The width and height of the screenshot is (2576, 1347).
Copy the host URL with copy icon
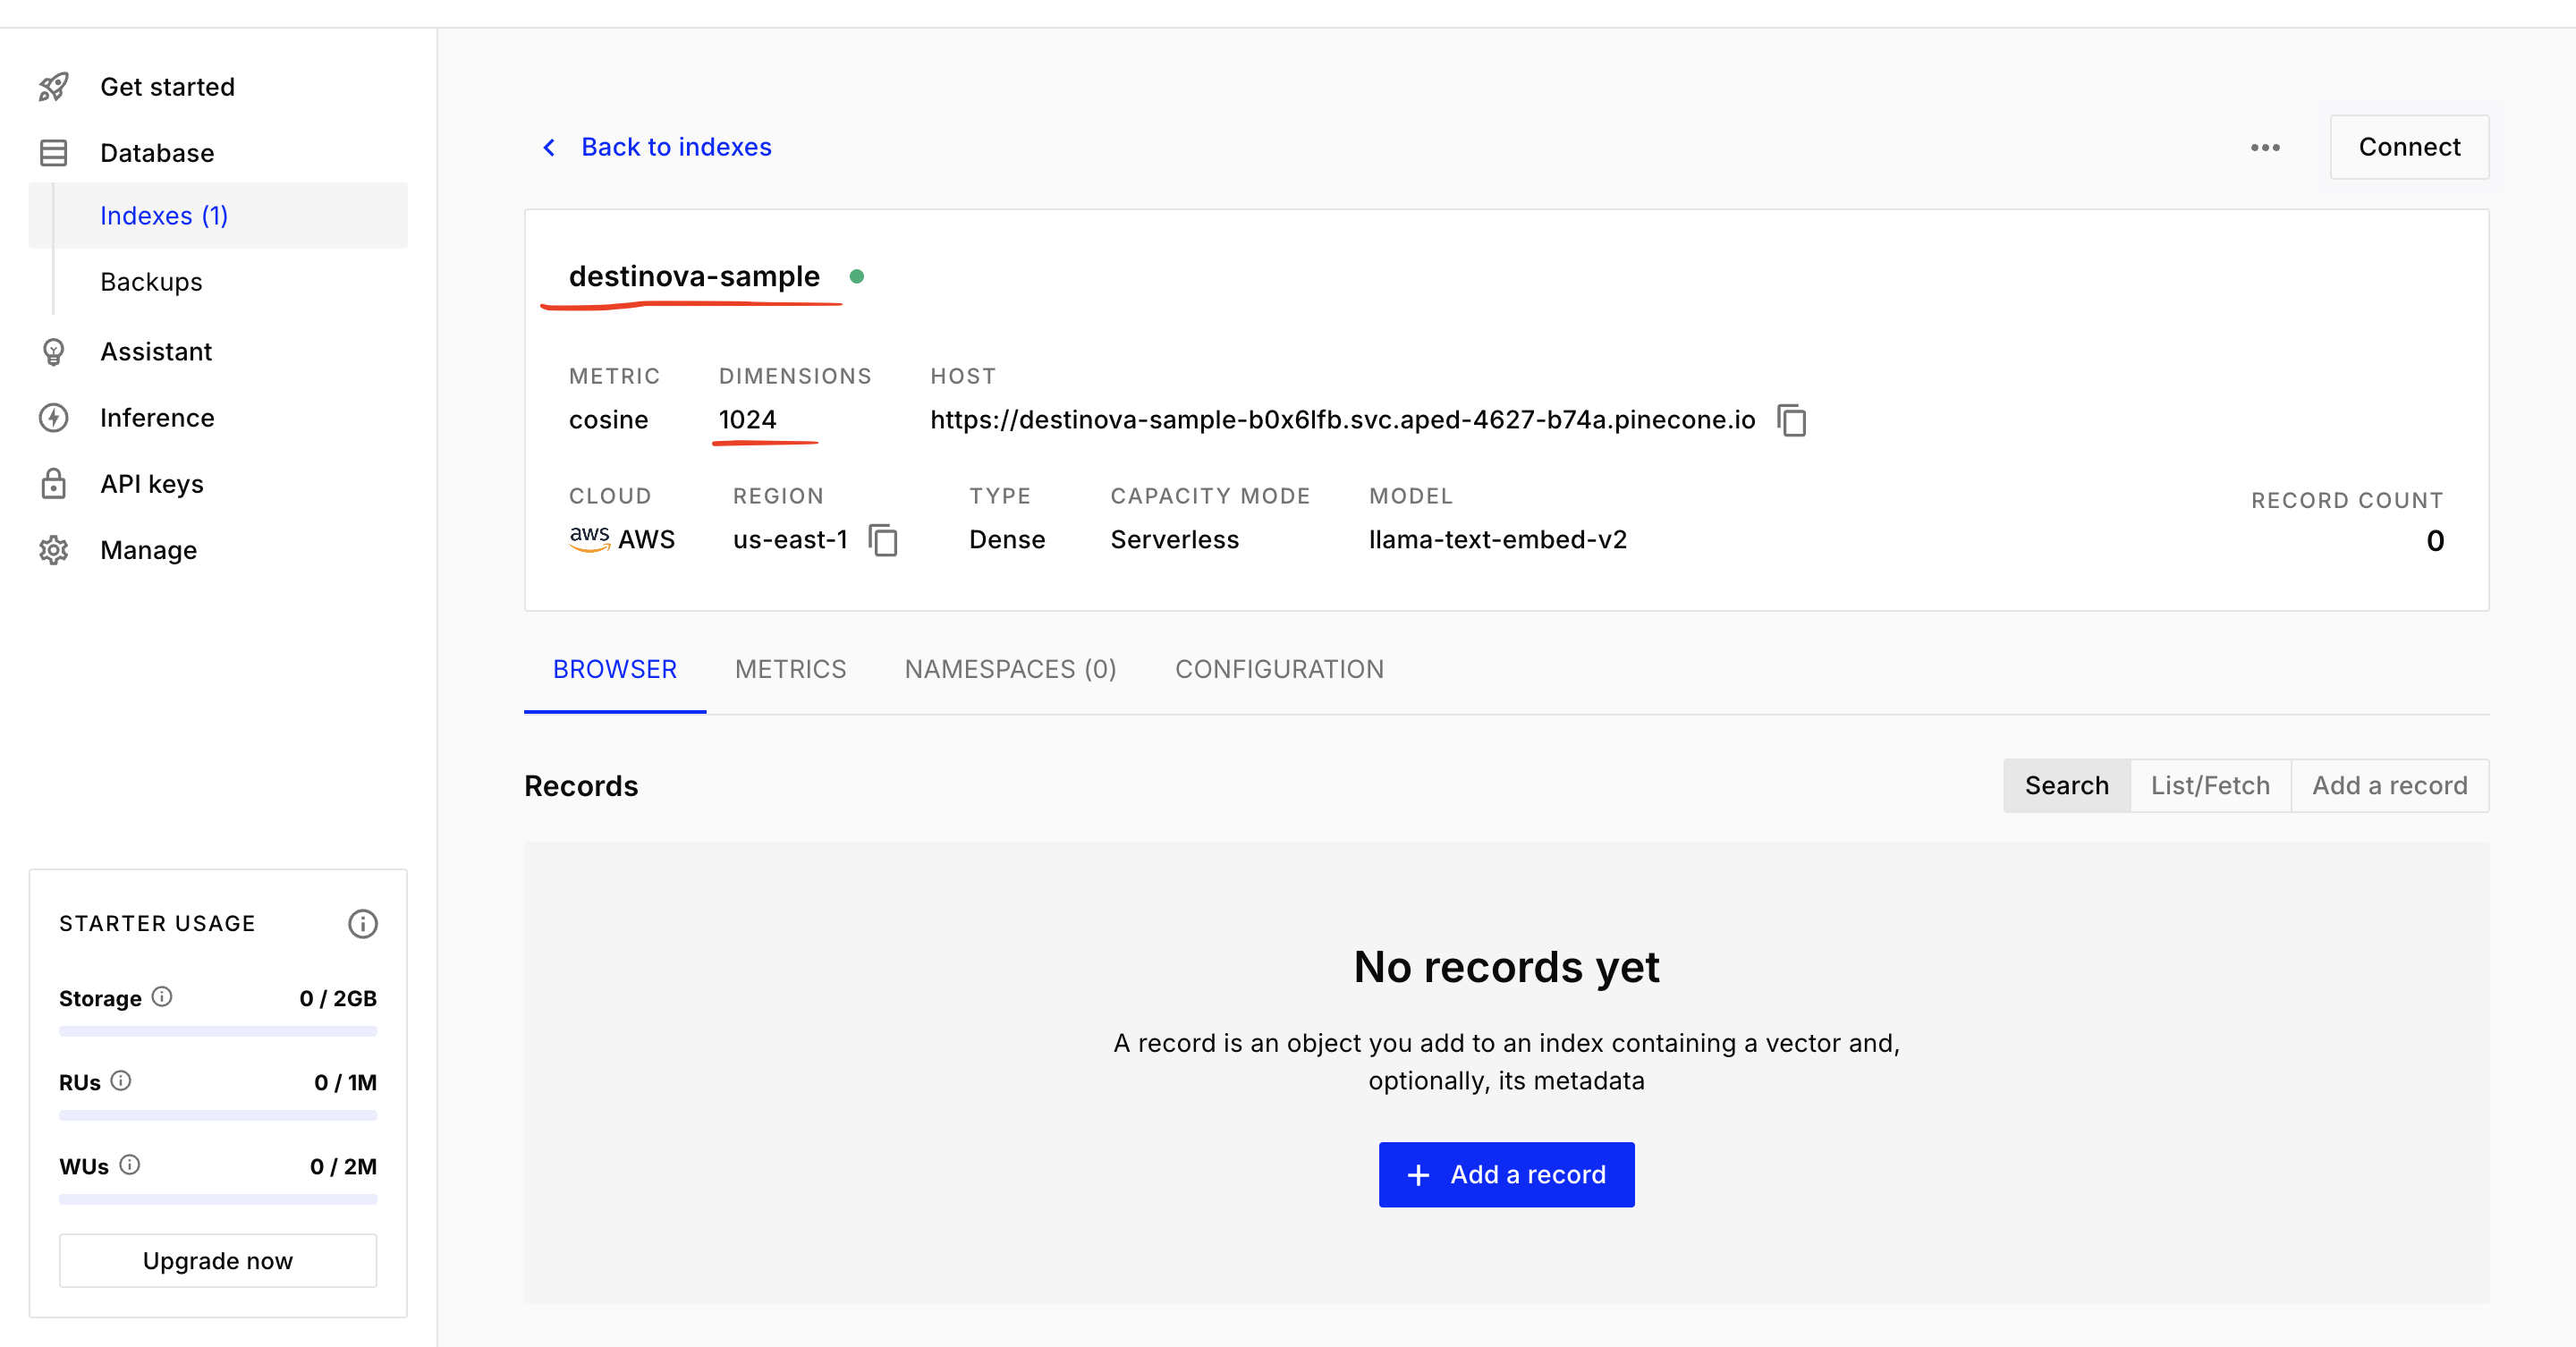1792,420
